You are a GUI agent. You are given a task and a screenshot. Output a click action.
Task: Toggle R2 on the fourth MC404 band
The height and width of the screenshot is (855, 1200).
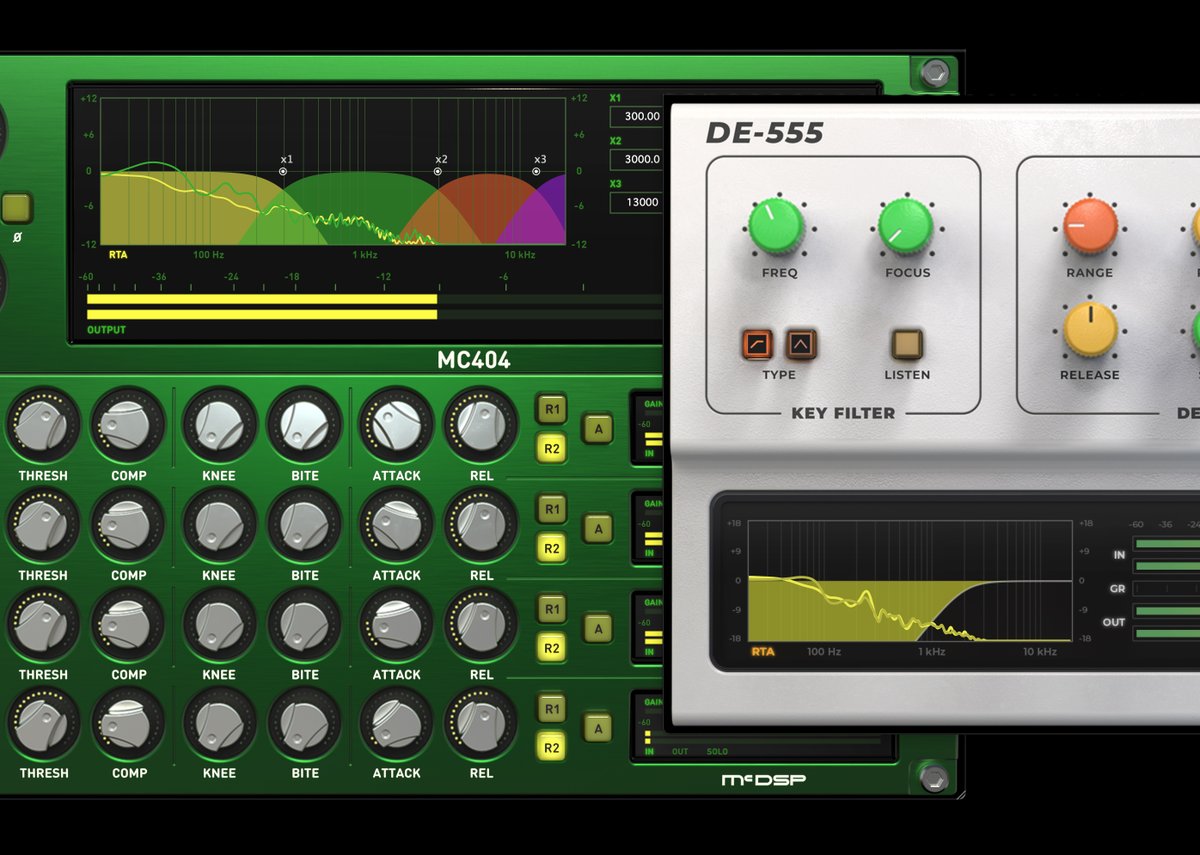click(x=551, y=746)
